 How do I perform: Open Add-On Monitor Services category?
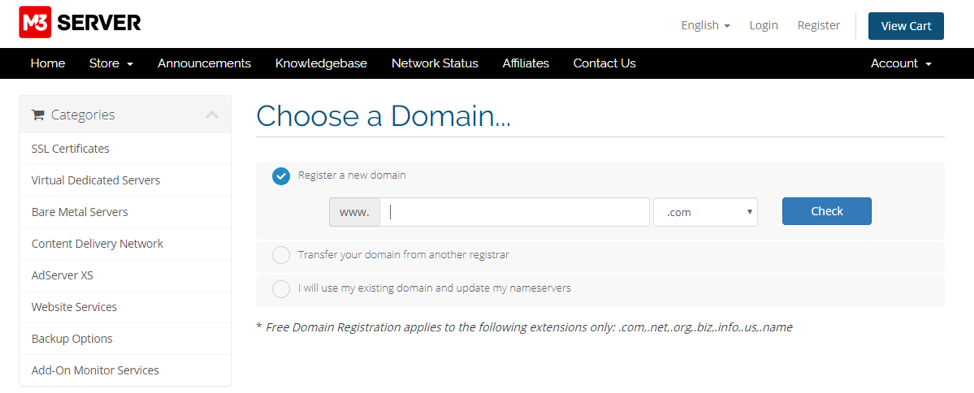[125, 371]
